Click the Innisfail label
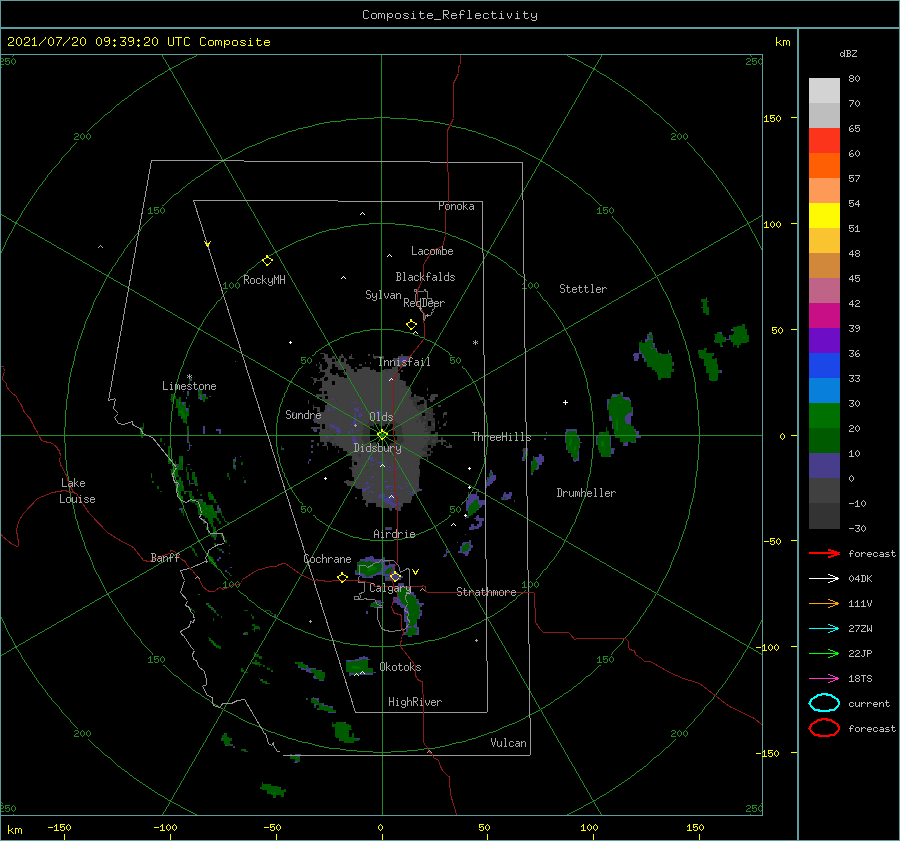This screenshot has height=841, width=900. 404,362
